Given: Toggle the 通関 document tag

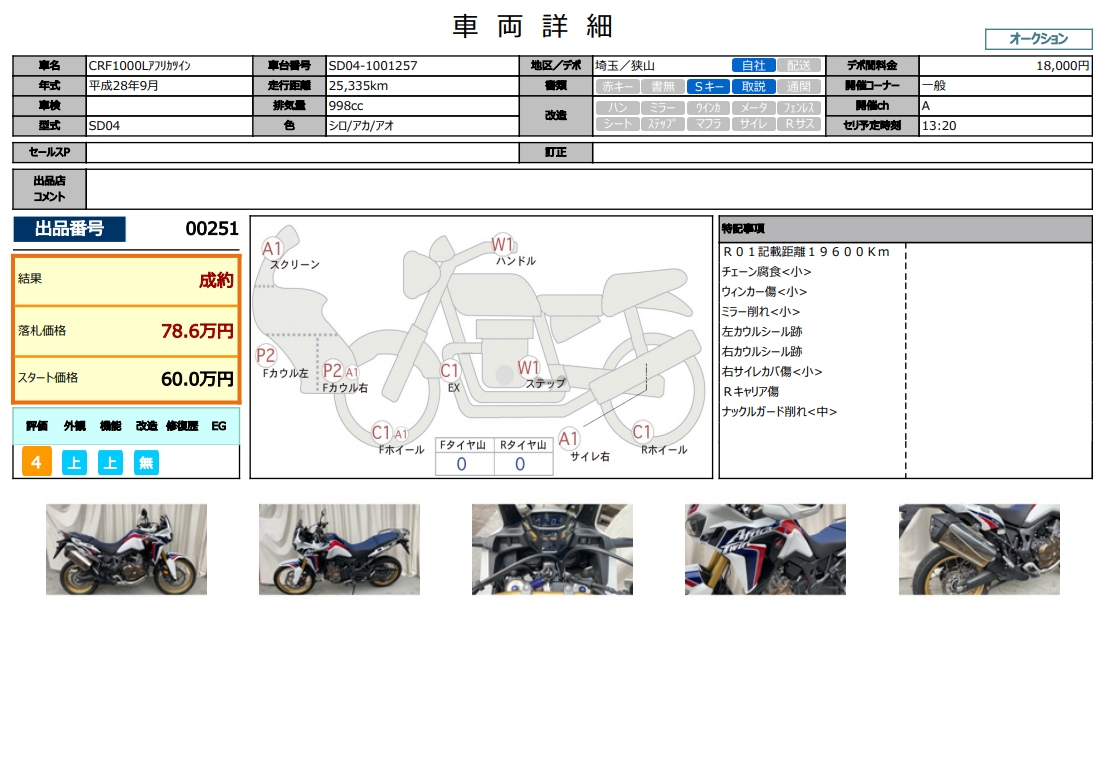Looking at the screenshot, I should [x=798, y=87].
